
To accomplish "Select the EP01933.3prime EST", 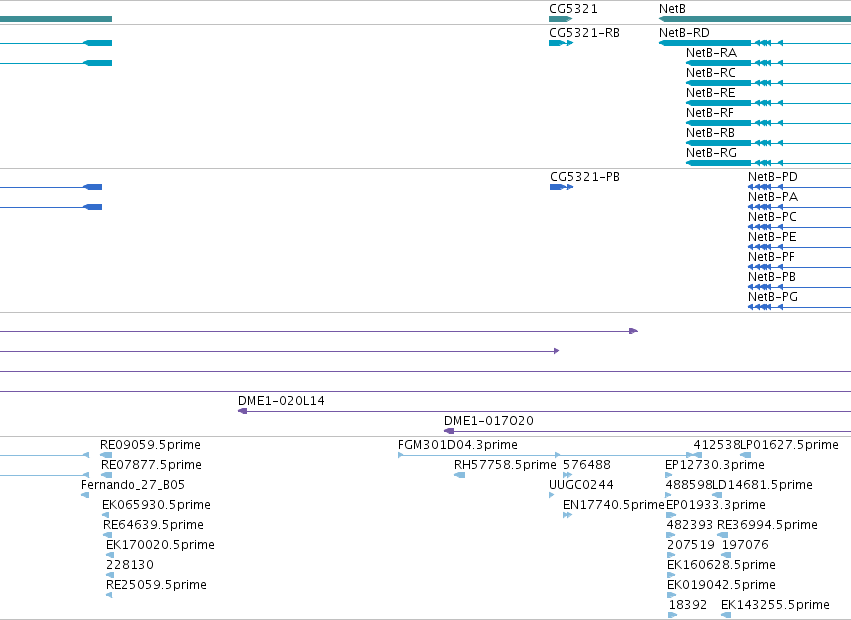I will click(670, 515).
